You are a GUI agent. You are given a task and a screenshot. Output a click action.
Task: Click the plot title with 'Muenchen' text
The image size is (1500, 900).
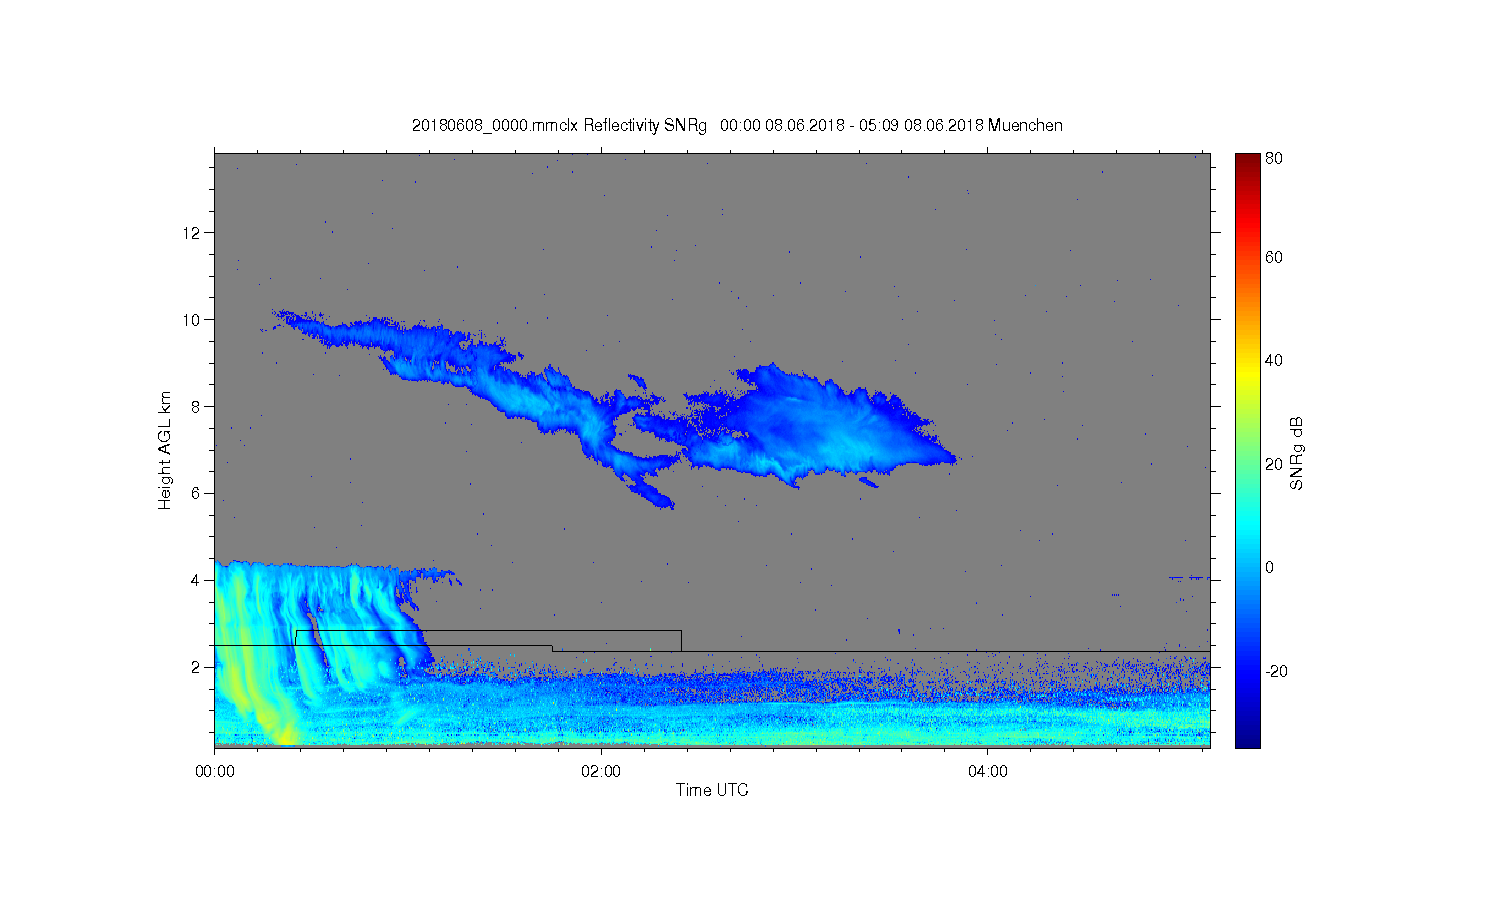coord(737,126)
